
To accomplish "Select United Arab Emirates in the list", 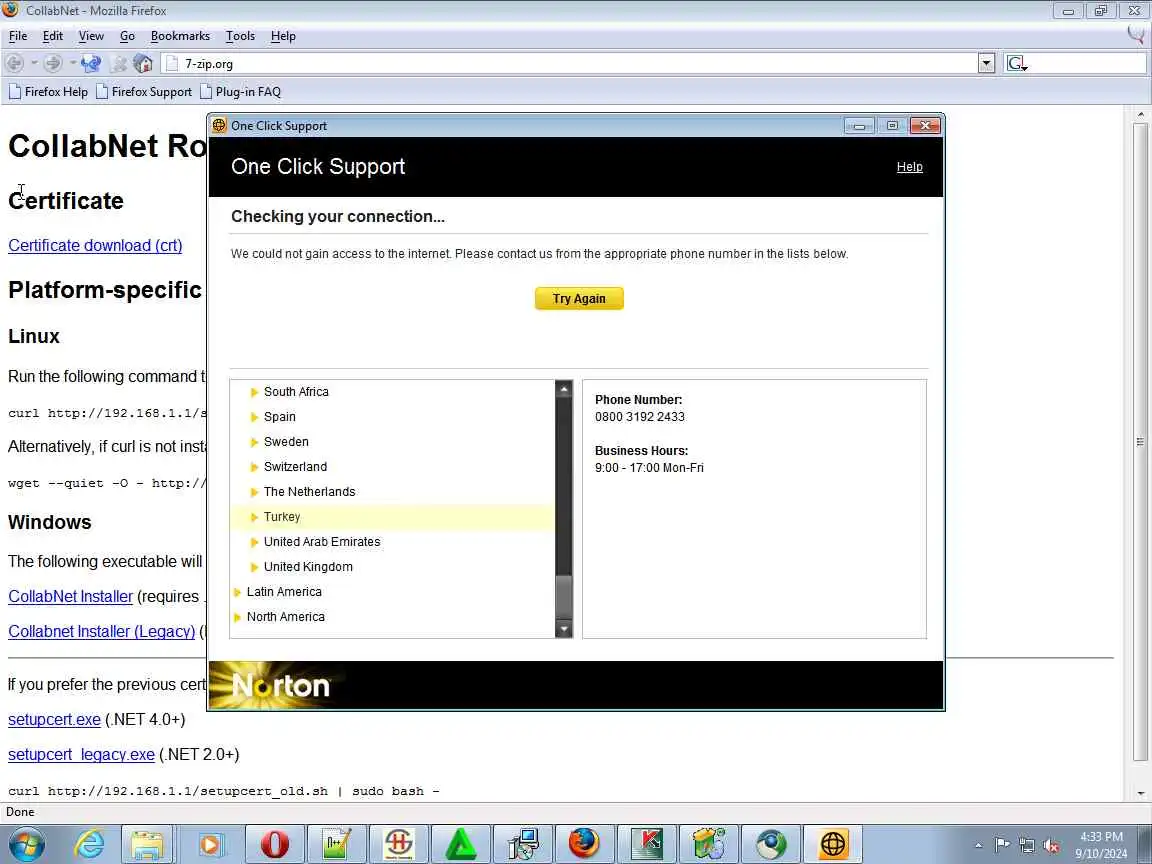I will point(322,541).
